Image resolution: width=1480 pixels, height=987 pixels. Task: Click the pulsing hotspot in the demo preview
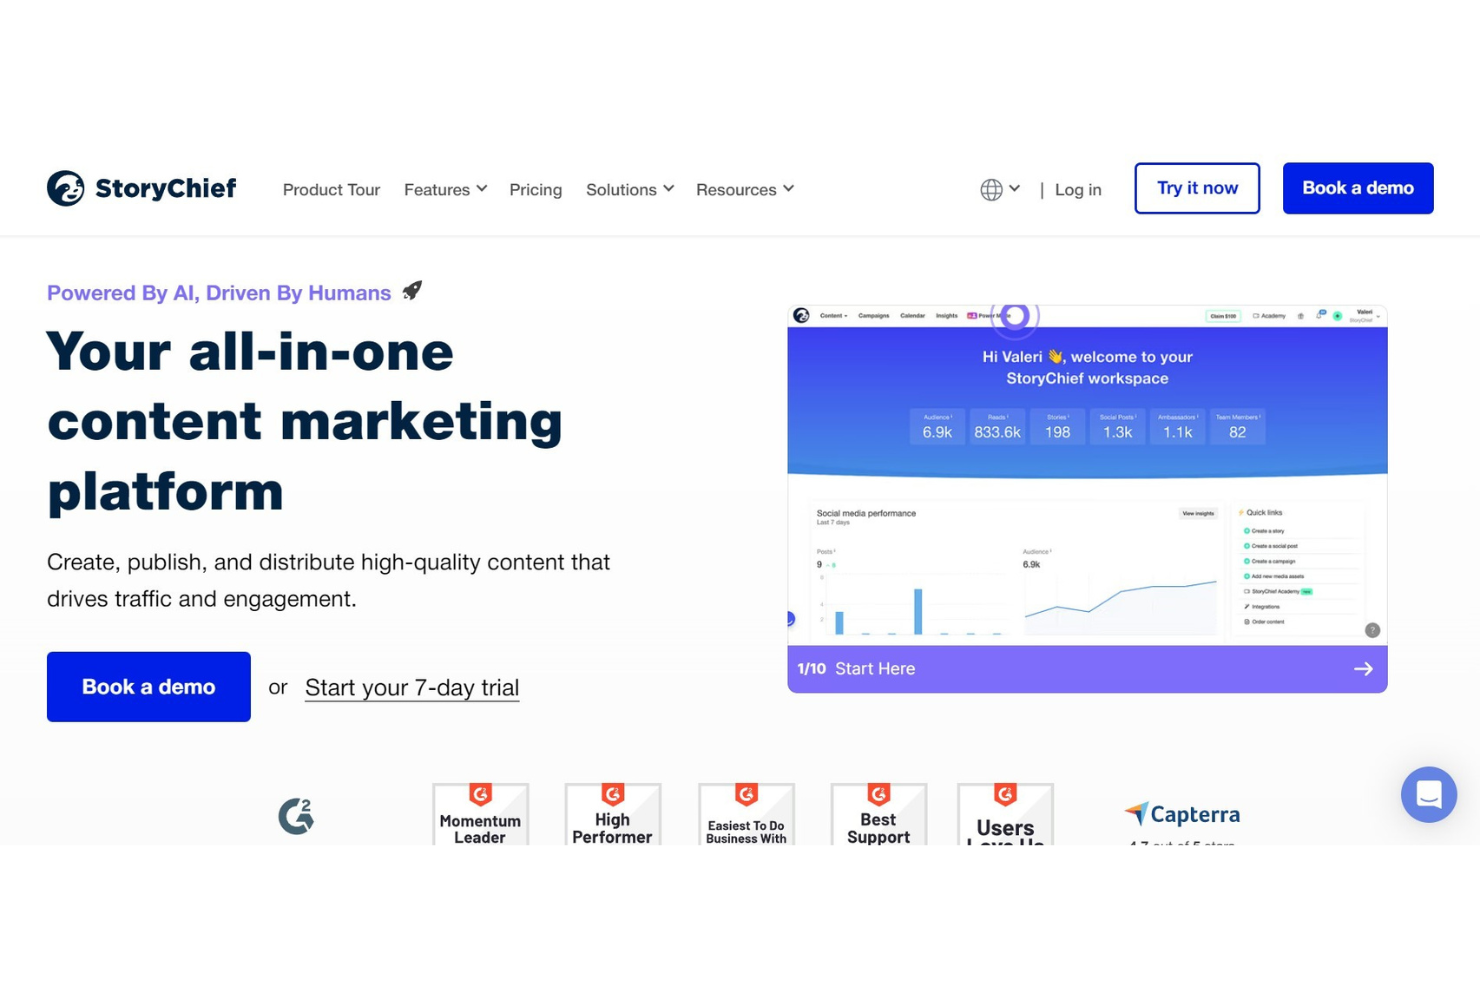pos(1014,316)
